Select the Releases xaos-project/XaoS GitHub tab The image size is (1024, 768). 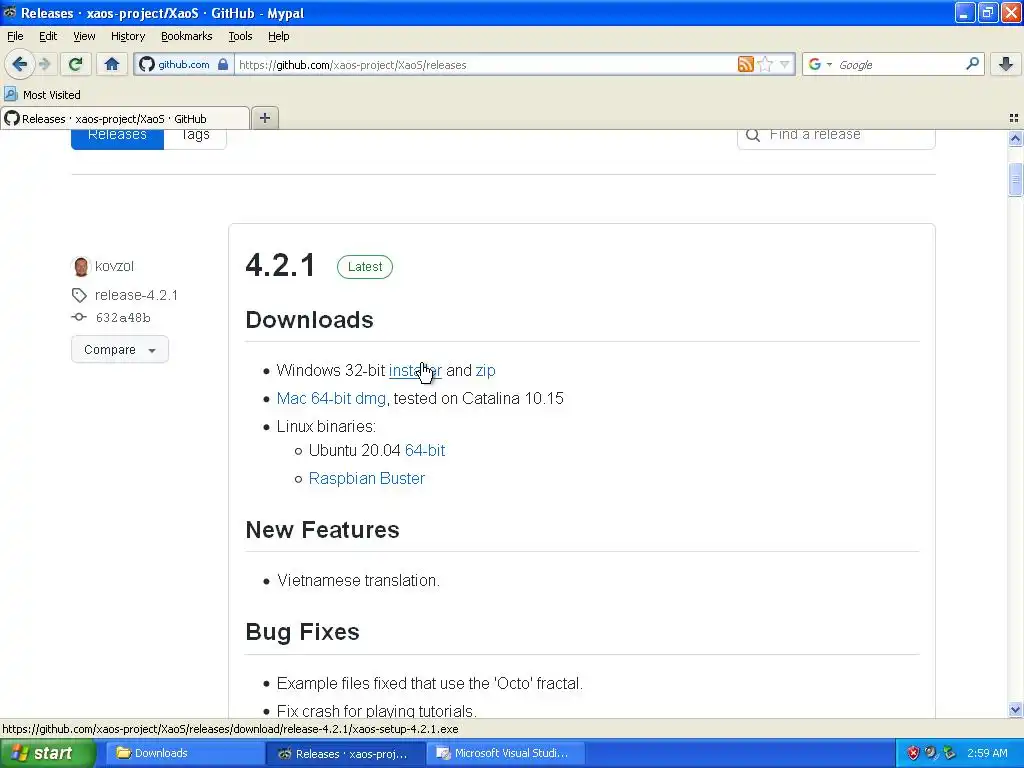pyautogui.click(x=125, y=118)
